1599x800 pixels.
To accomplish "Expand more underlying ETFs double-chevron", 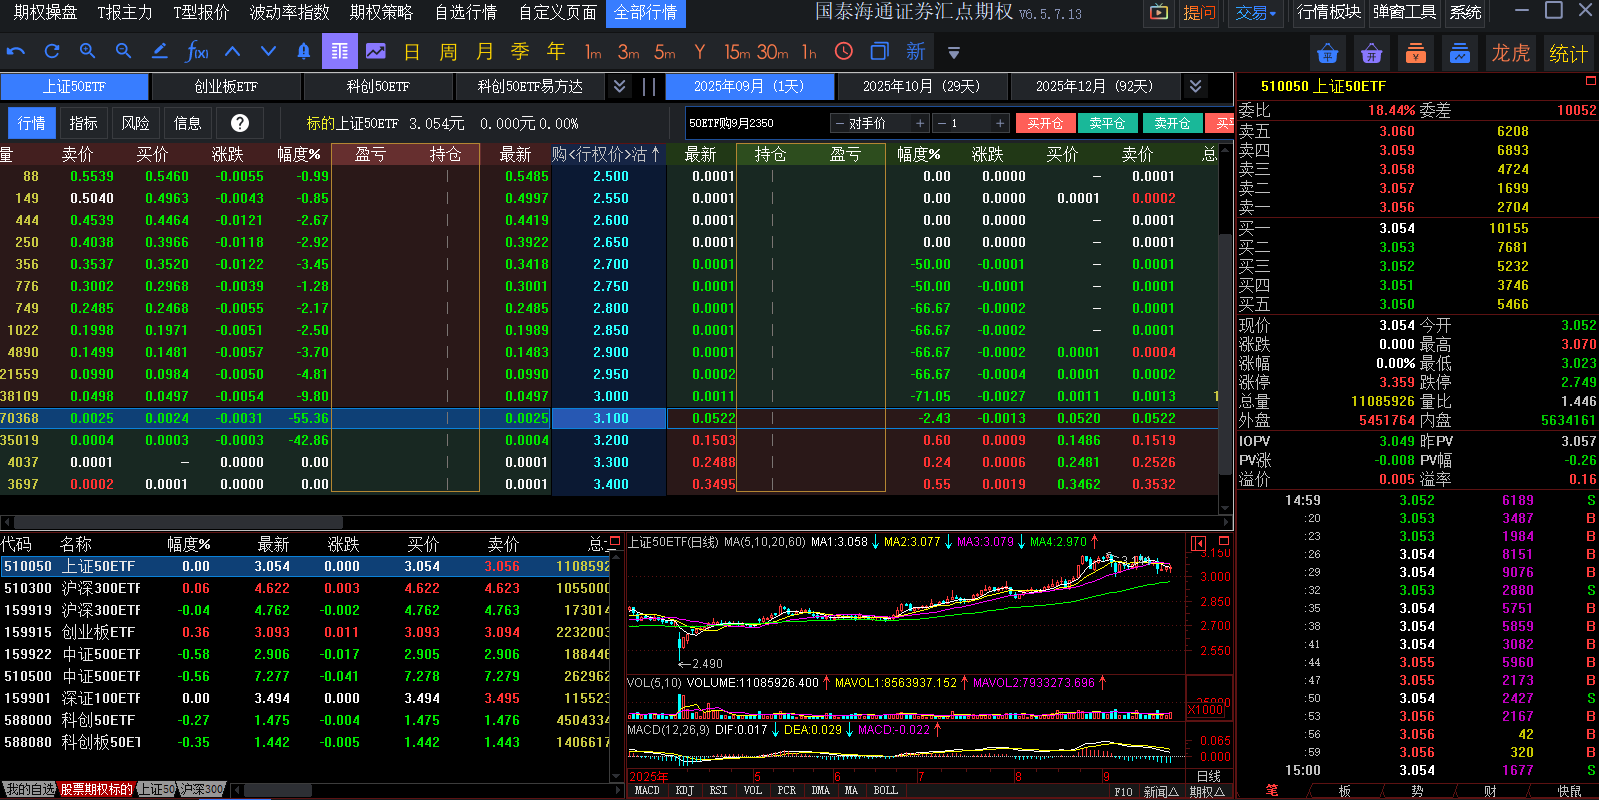I will click(x=620, y=86).
